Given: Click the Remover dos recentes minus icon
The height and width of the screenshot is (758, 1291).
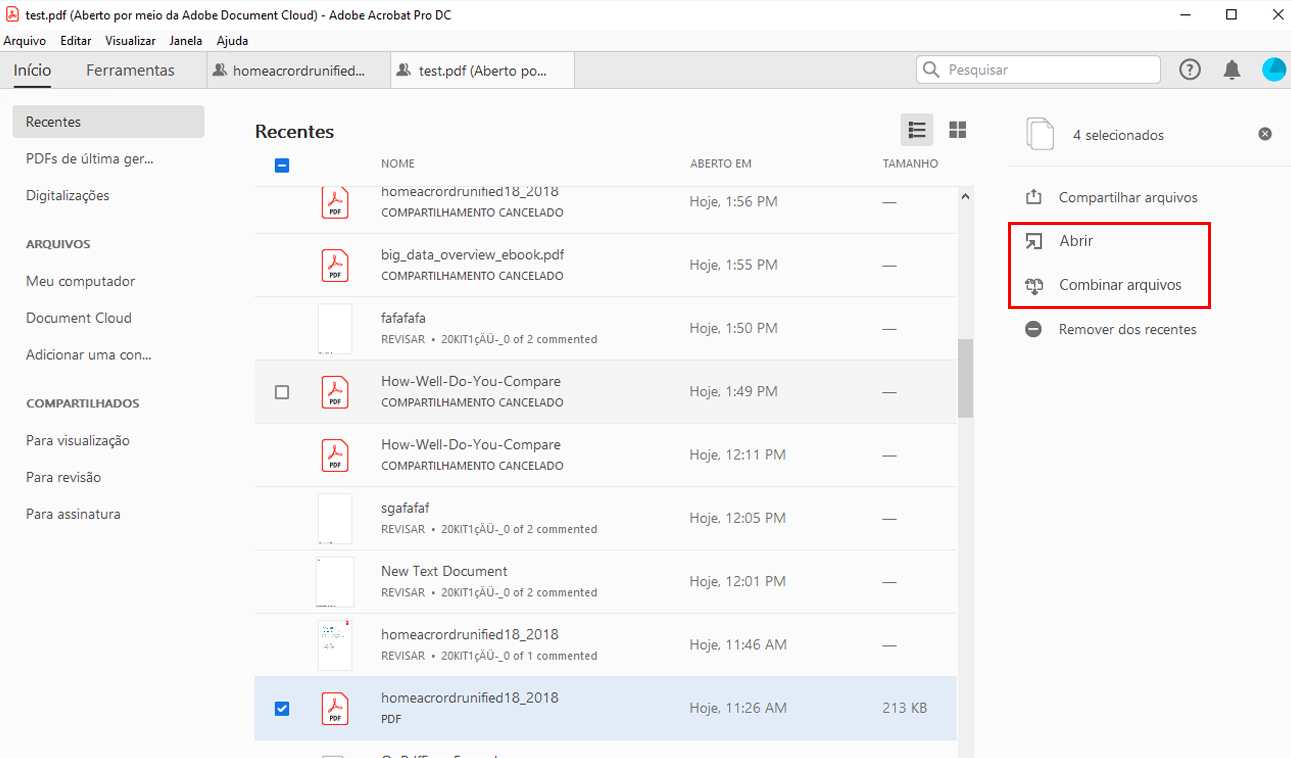Looking at the screenshot, I should point(1034,329).
